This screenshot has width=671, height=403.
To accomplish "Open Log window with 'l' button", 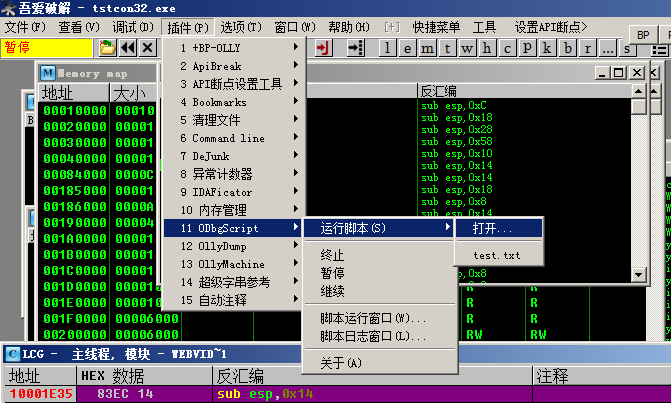I will click(387, 47).
